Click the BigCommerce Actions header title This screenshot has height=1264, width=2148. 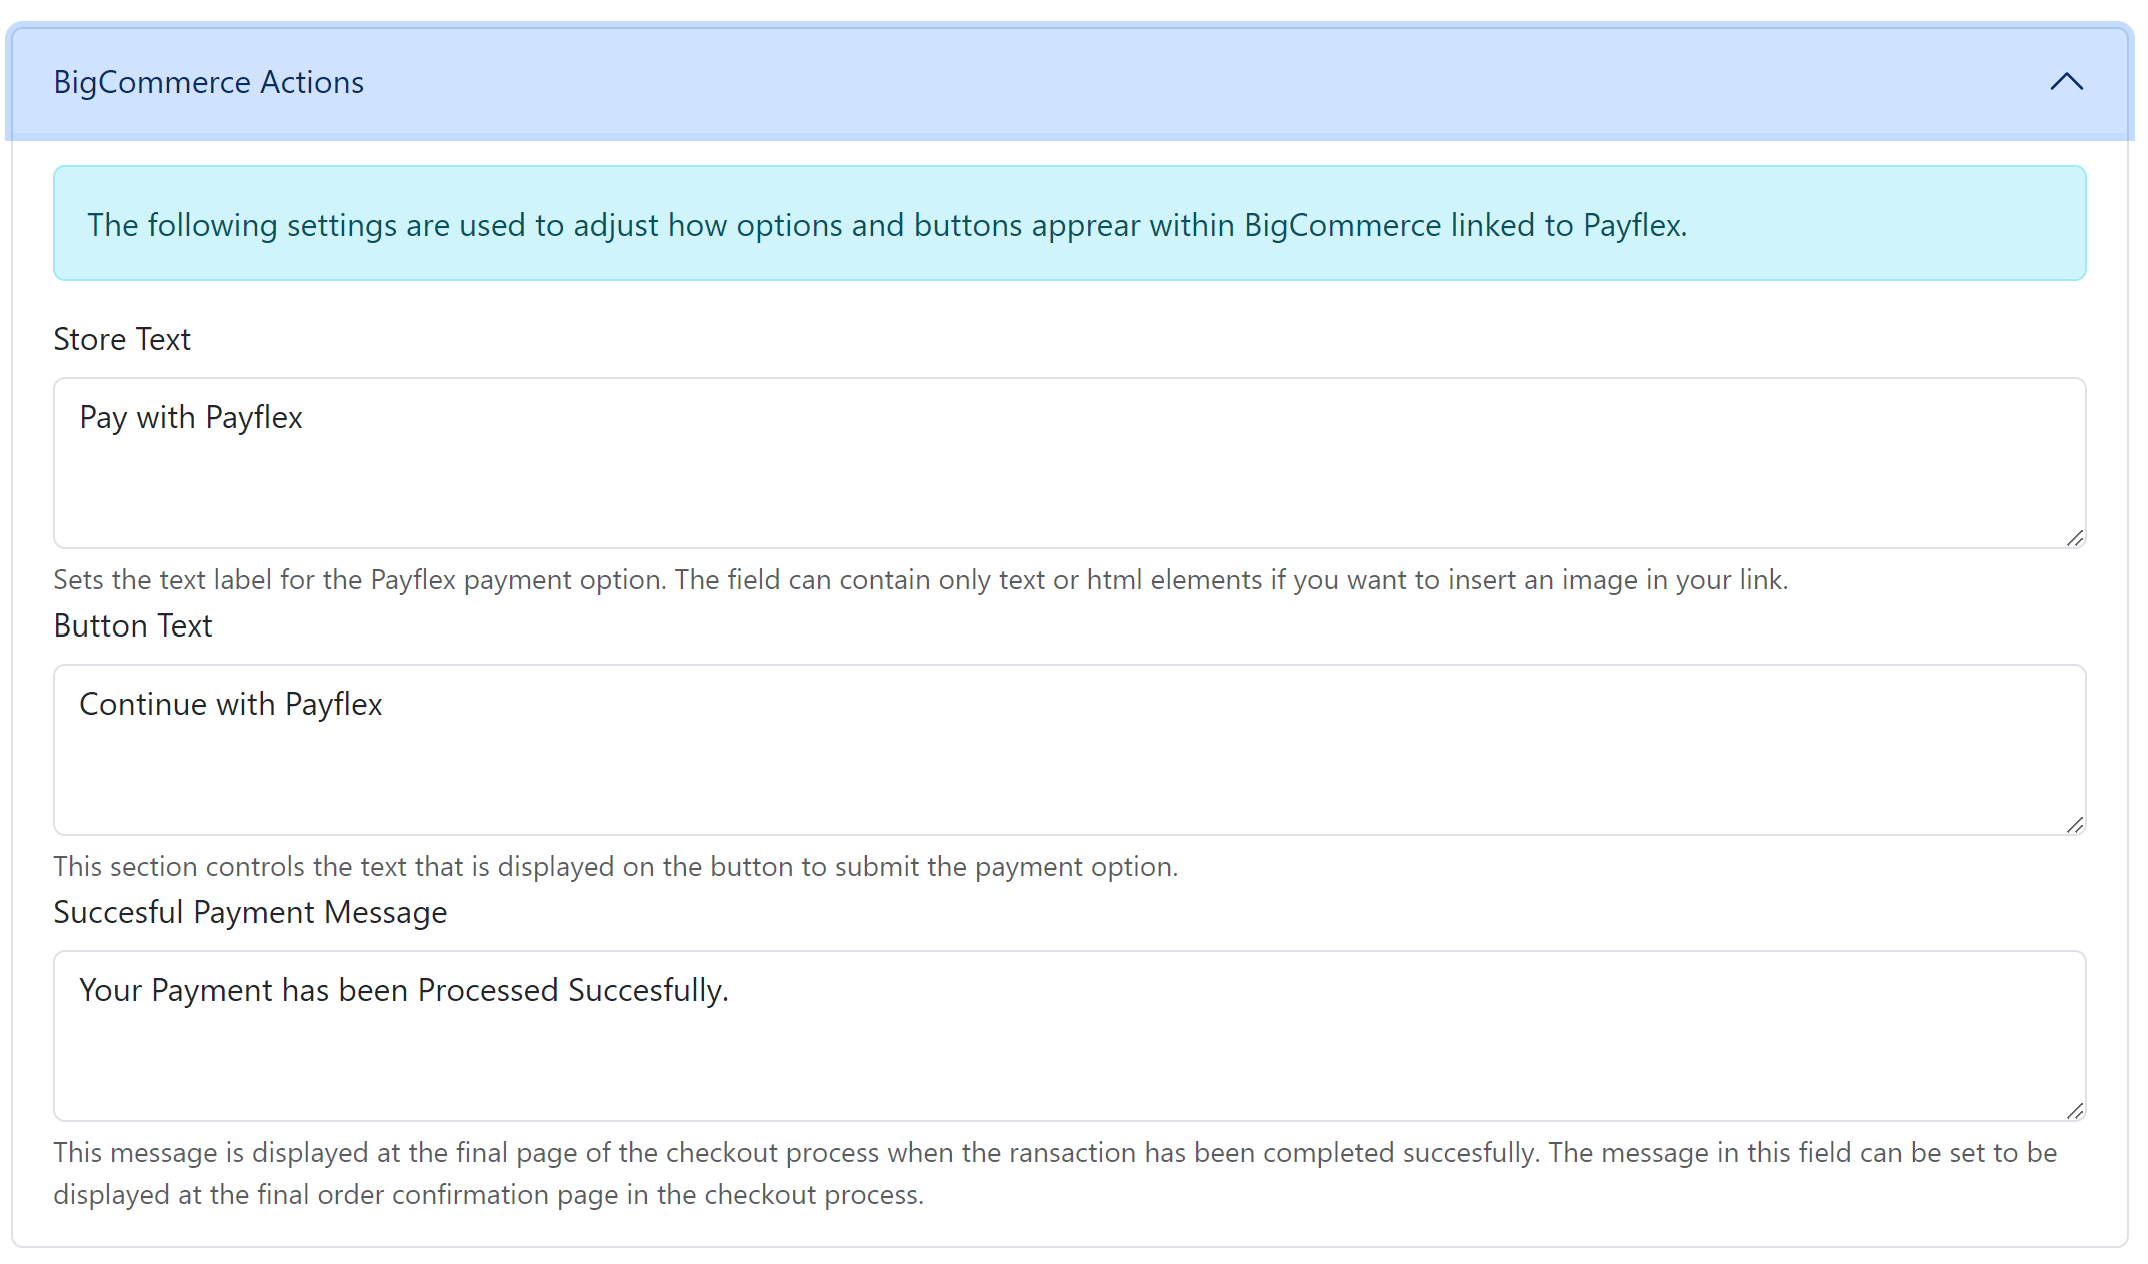click(x=208, y=82)
